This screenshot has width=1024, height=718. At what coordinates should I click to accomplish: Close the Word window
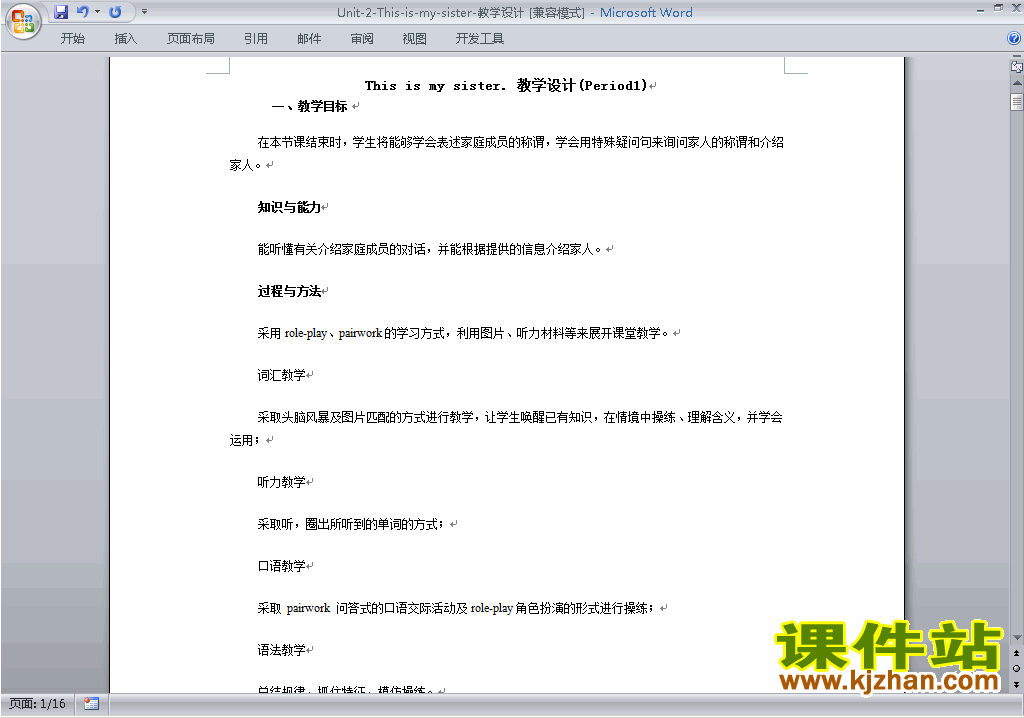point(1016,8)
